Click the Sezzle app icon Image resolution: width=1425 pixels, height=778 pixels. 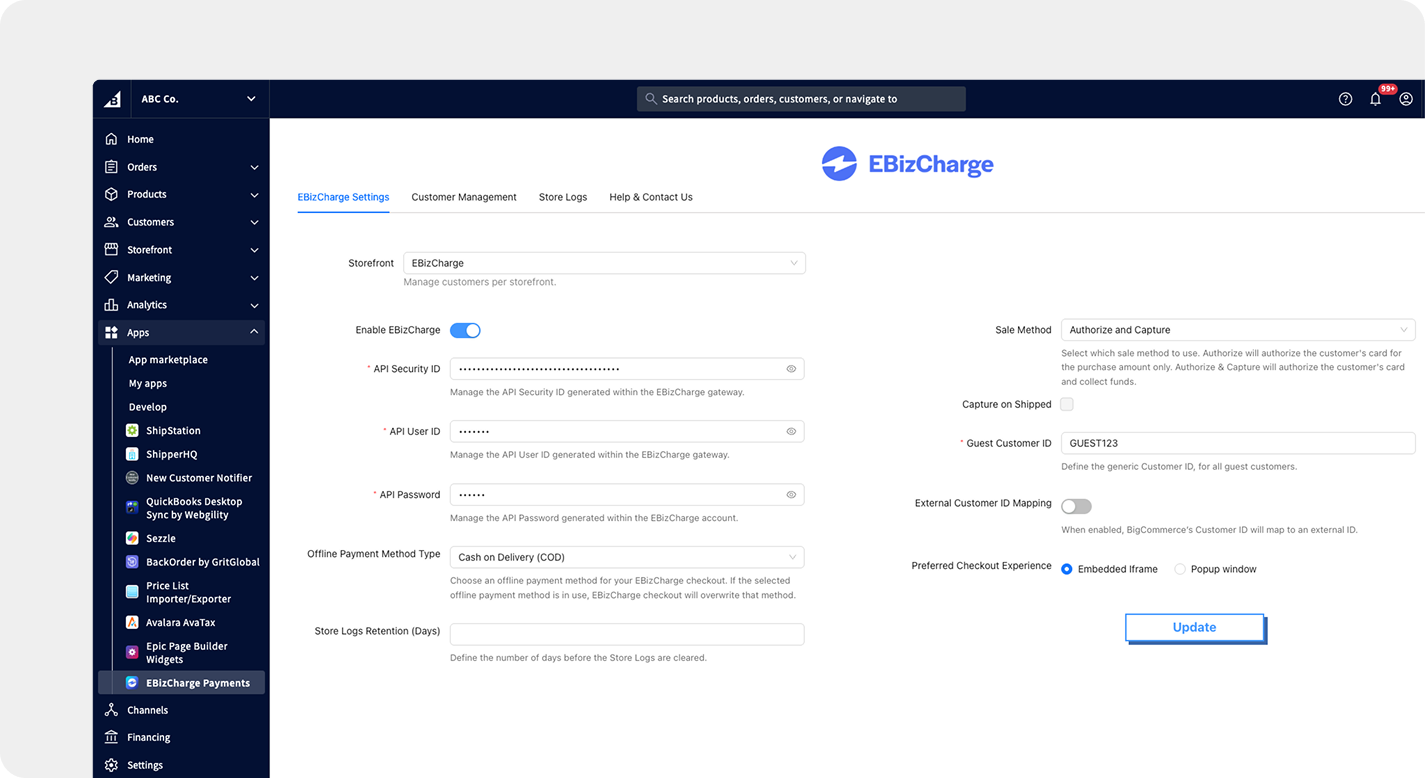[x=132, y=538]
